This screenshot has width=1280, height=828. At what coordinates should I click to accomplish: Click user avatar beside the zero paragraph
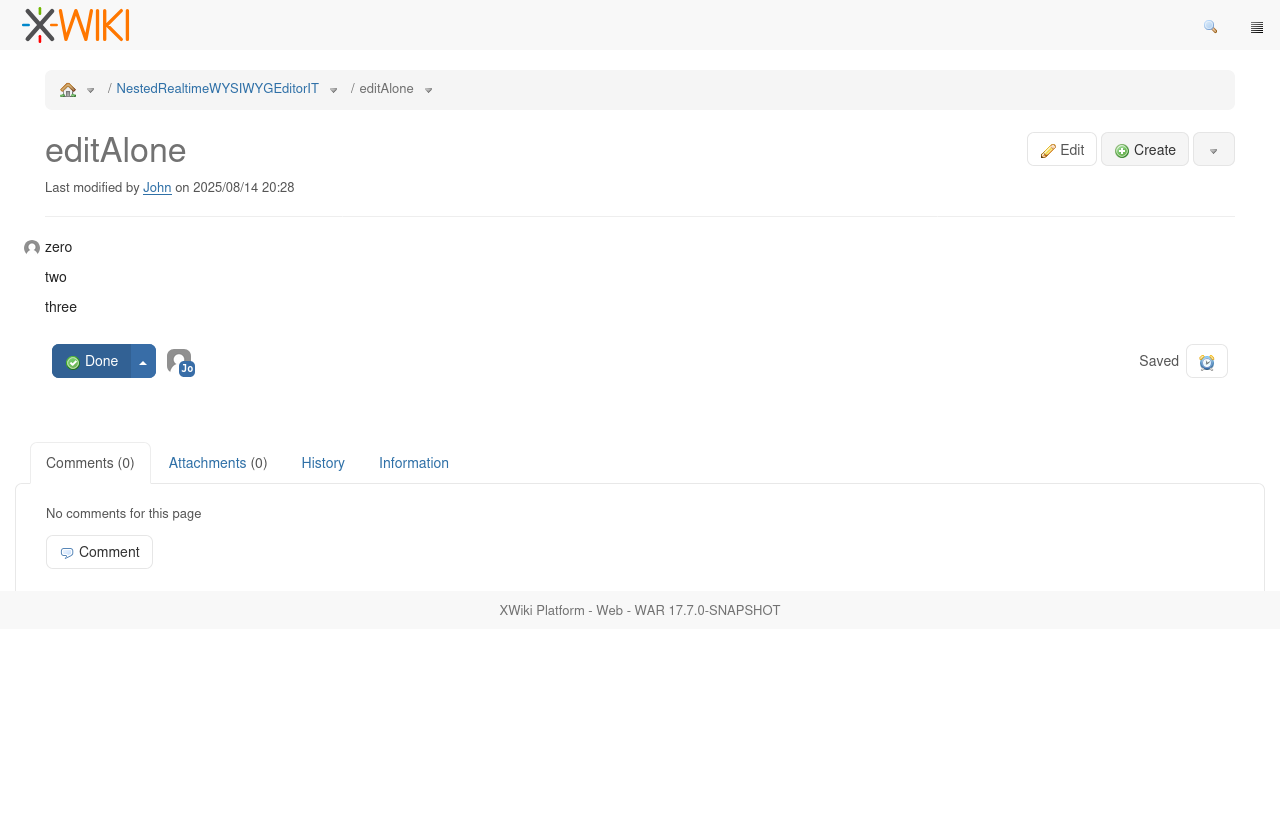[32, 248]
